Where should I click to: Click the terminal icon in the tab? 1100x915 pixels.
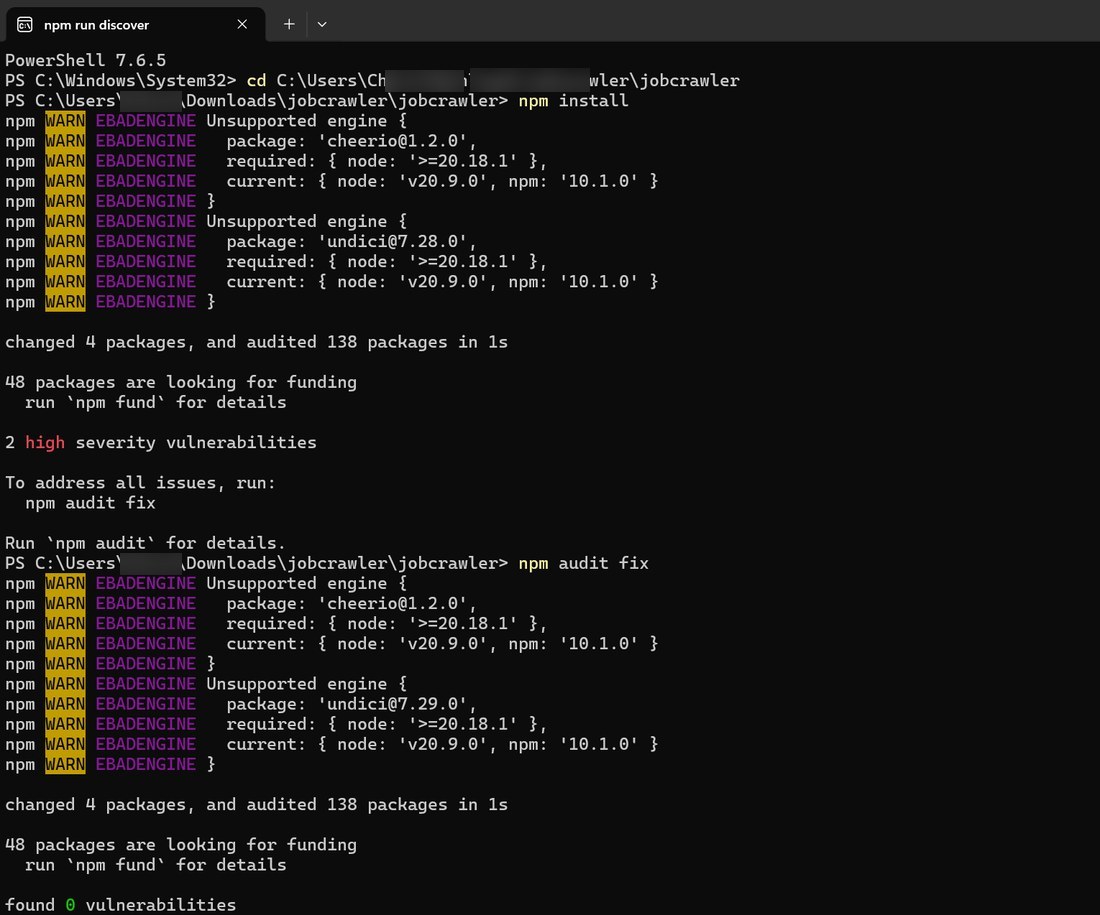coord(25,25)
